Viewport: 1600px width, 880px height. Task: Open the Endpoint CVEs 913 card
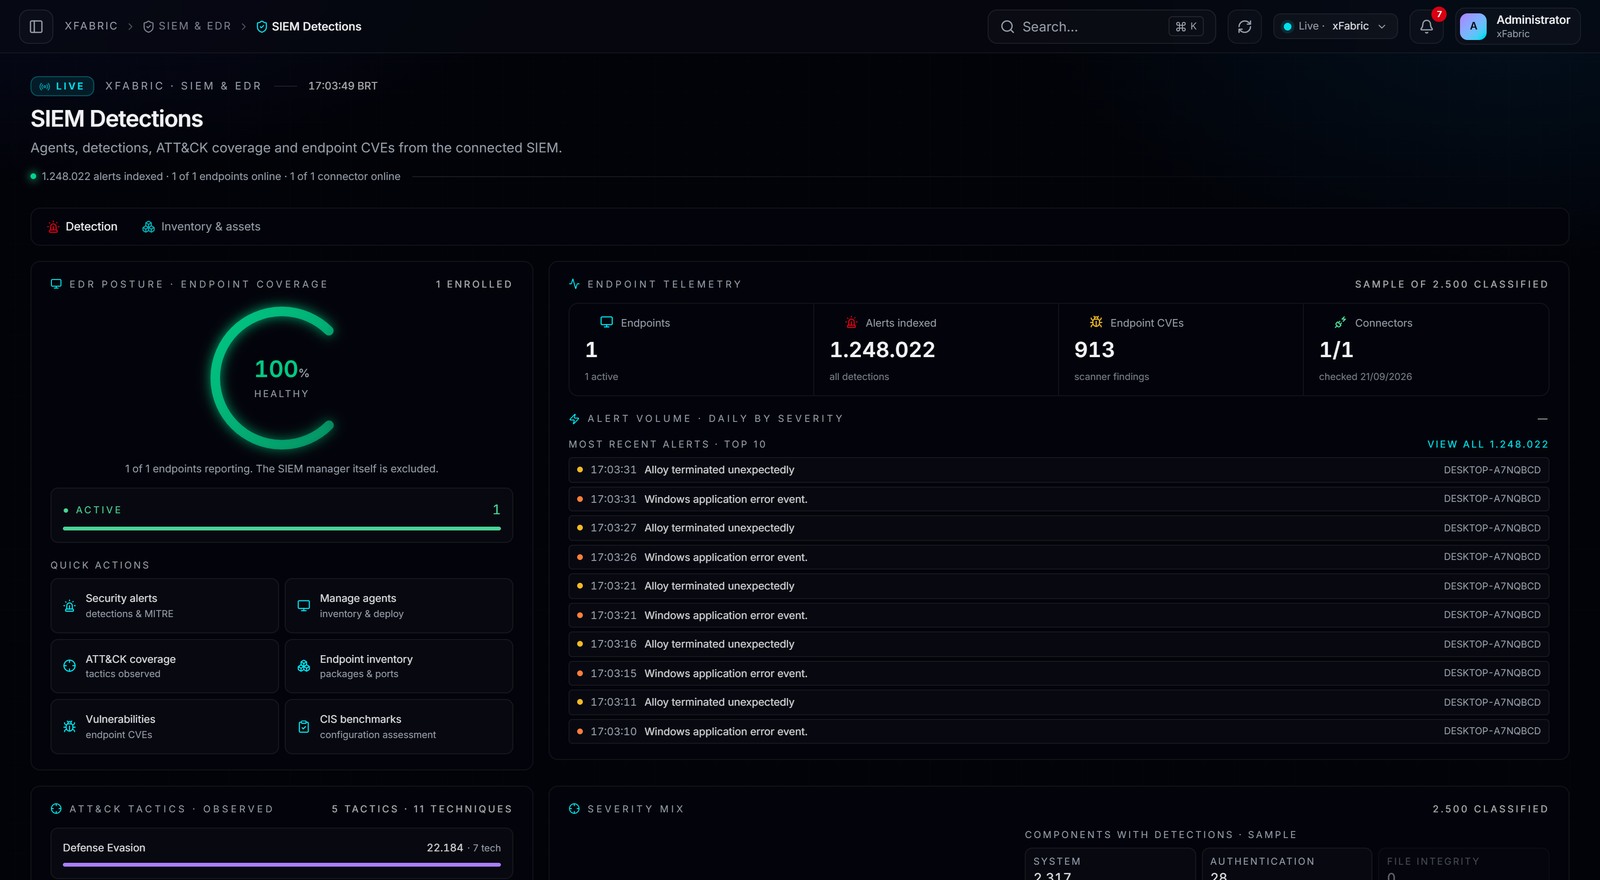1181,350
